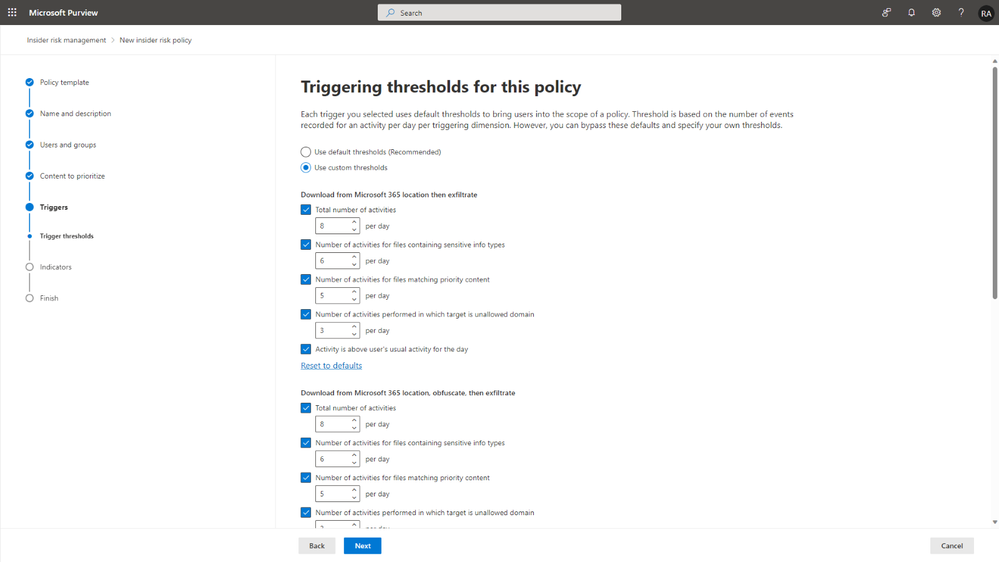This screenshot has height=562, width=999.
Task: Decrease first section's priority content value
Action: pyautogui.click(x=354, y=299)
